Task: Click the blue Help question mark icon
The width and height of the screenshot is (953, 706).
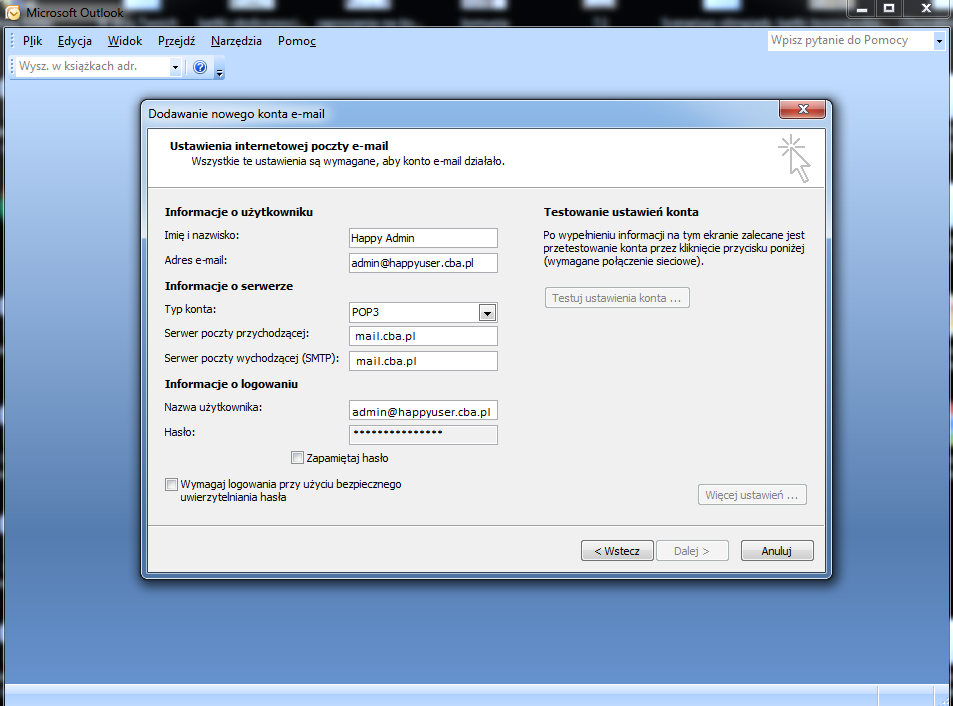Action: click(x=200, y=67)
